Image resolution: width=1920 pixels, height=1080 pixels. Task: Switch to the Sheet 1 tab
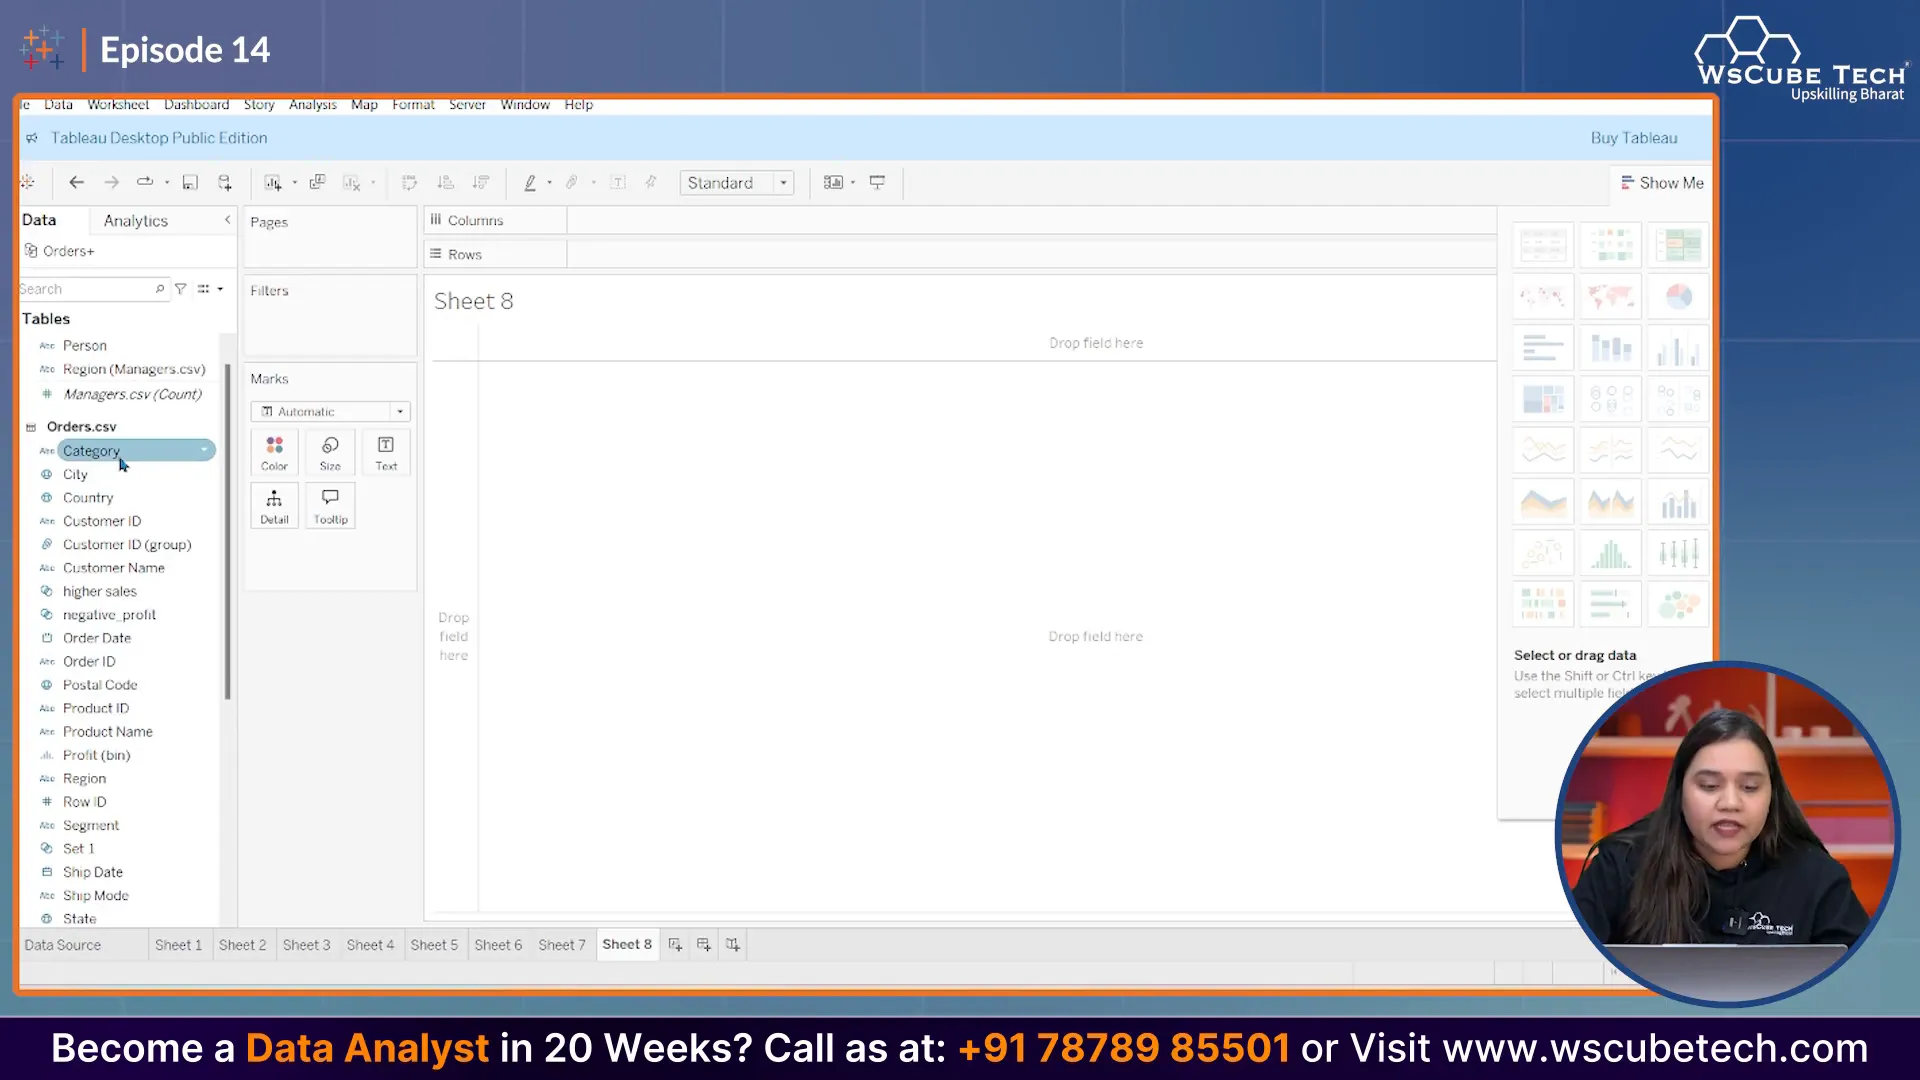[178, 945]
